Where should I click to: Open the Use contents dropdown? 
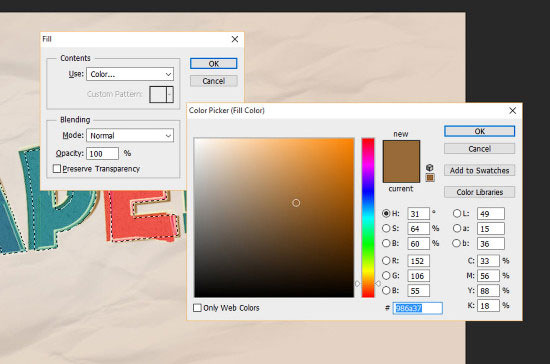point(130,74)
